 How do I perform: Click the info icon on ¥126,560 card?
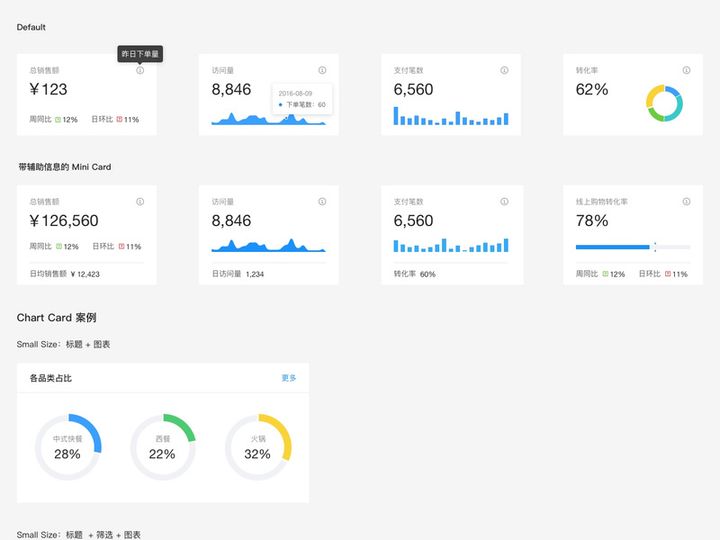140,202
